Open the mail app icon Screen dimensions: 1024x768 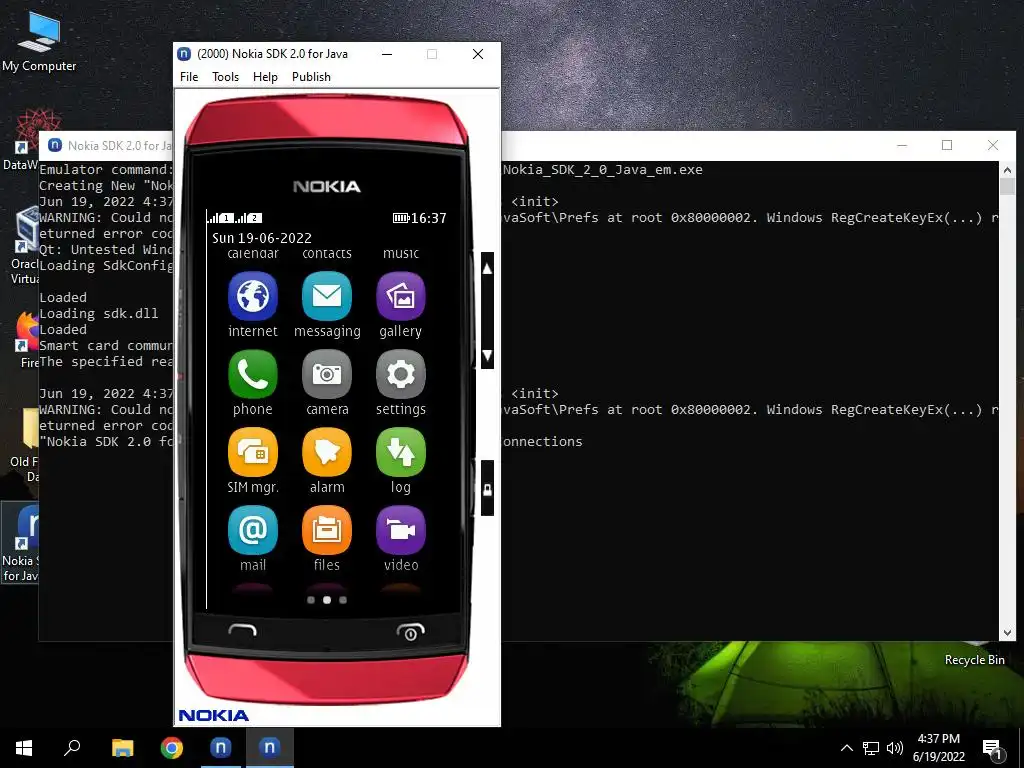[253, 530]
